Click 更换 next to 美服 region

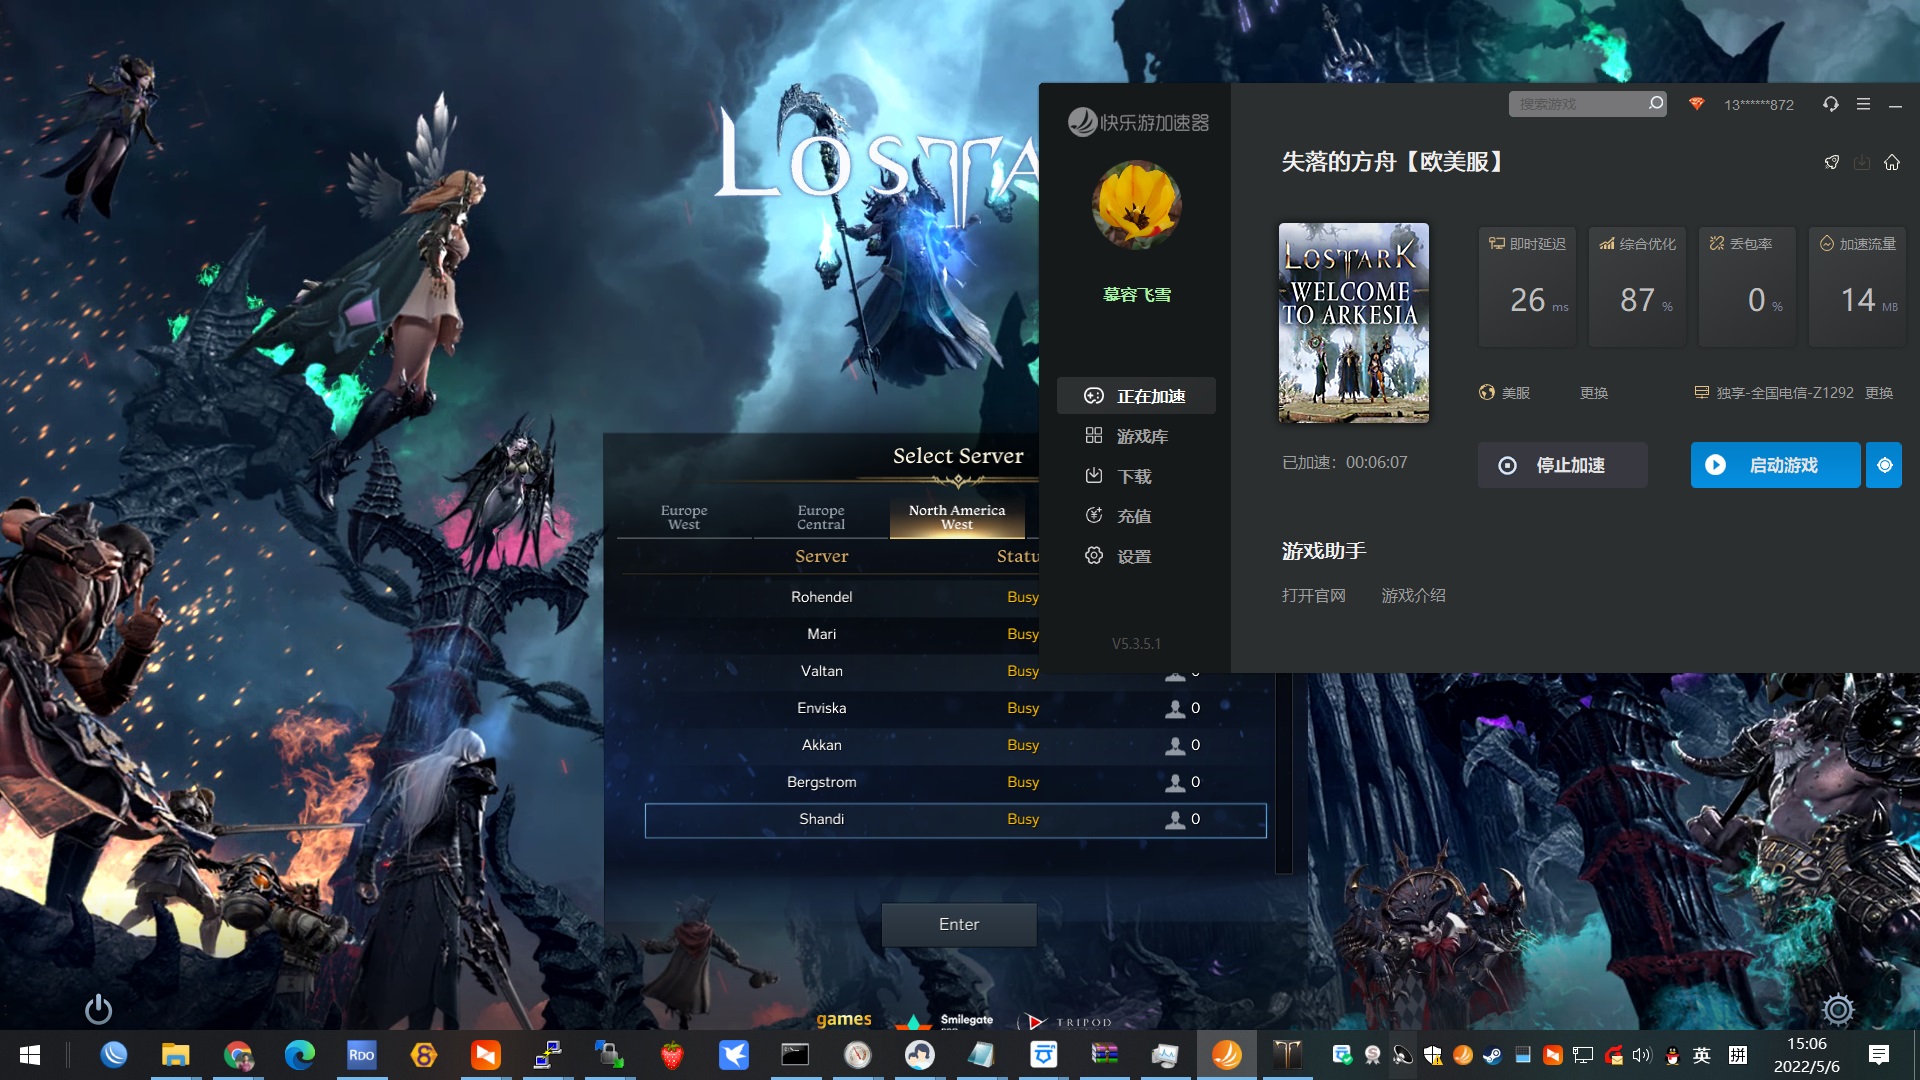[1594, 393]
